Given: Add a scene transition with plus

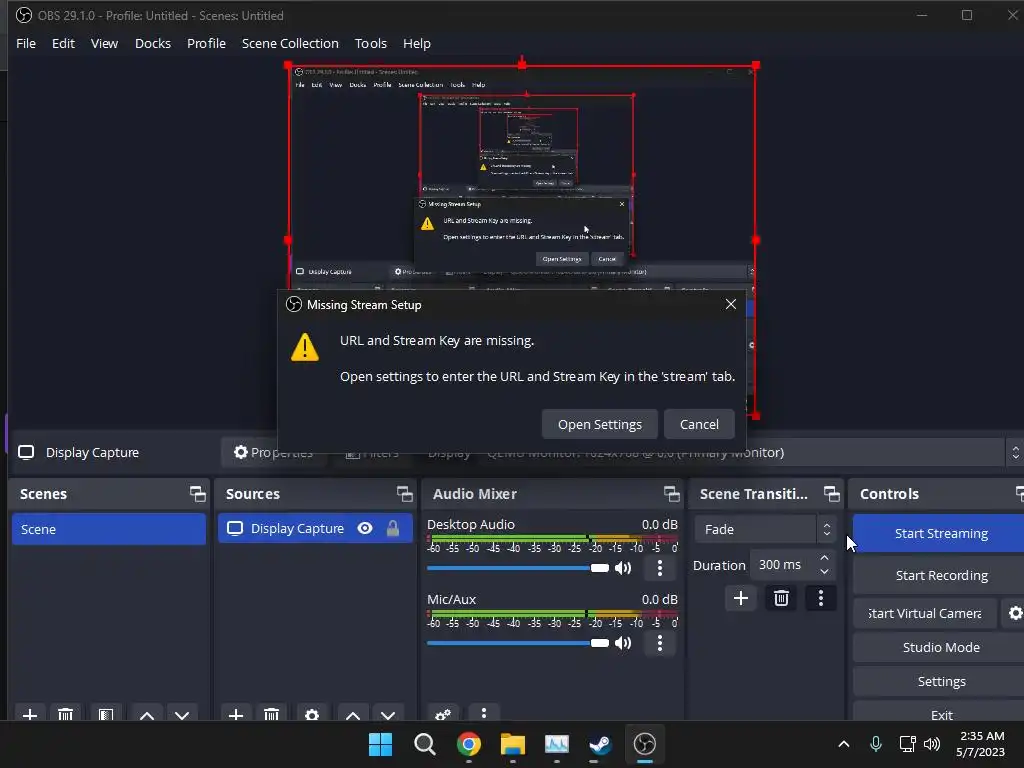Looking at the screenshot, I should [x=741, y=598].
